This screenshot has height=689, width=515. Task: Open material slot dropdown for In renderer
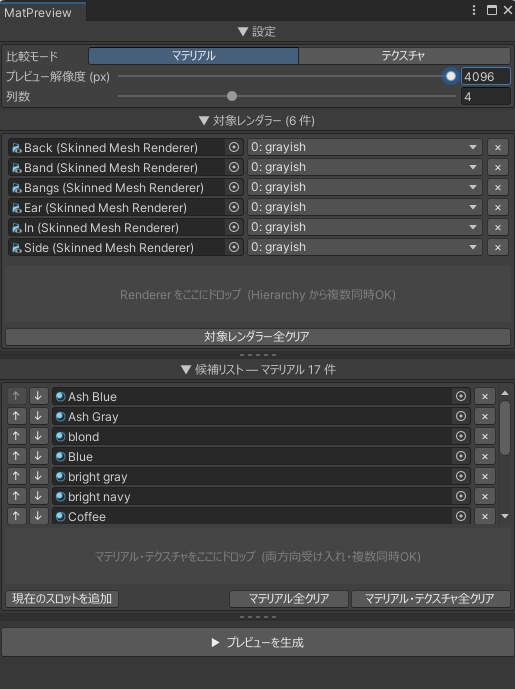point(365,227)
